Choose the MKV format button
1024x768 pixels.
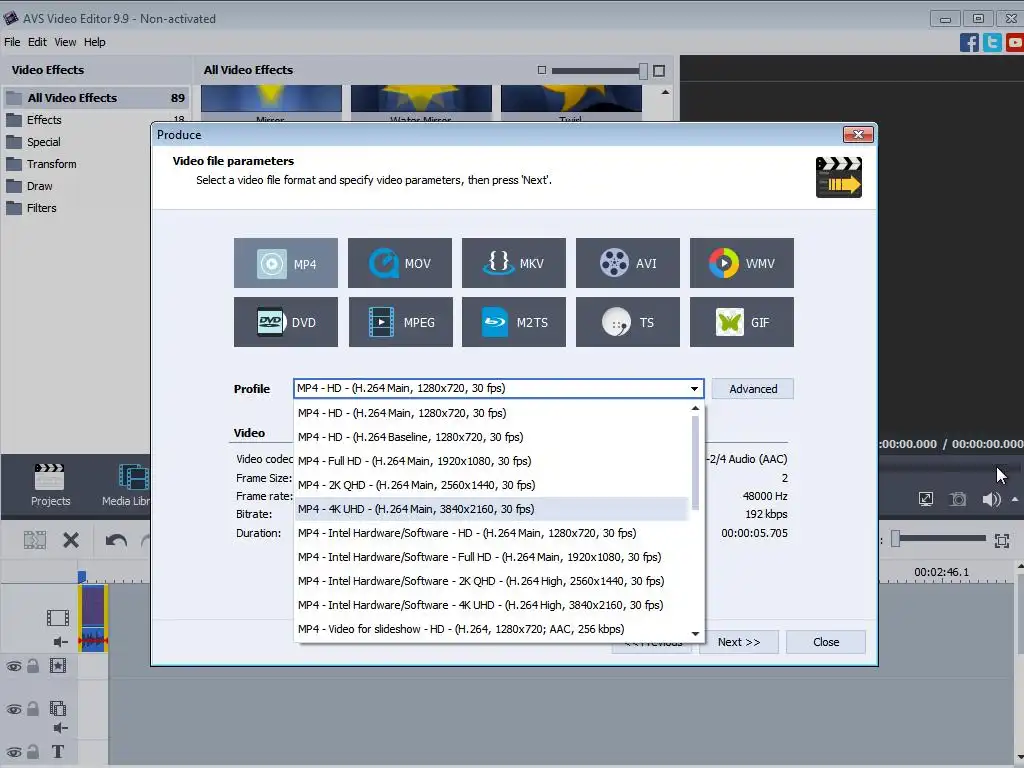(x=513, y=263)
